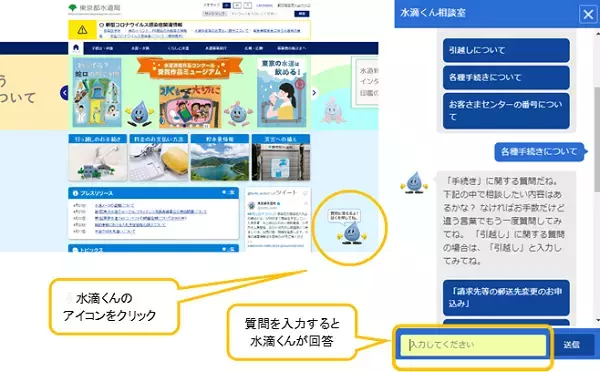Image resolution: width=600 pixels, height=372 pixels.
Task: Open the Language link in header
Action: coord(264,5)
